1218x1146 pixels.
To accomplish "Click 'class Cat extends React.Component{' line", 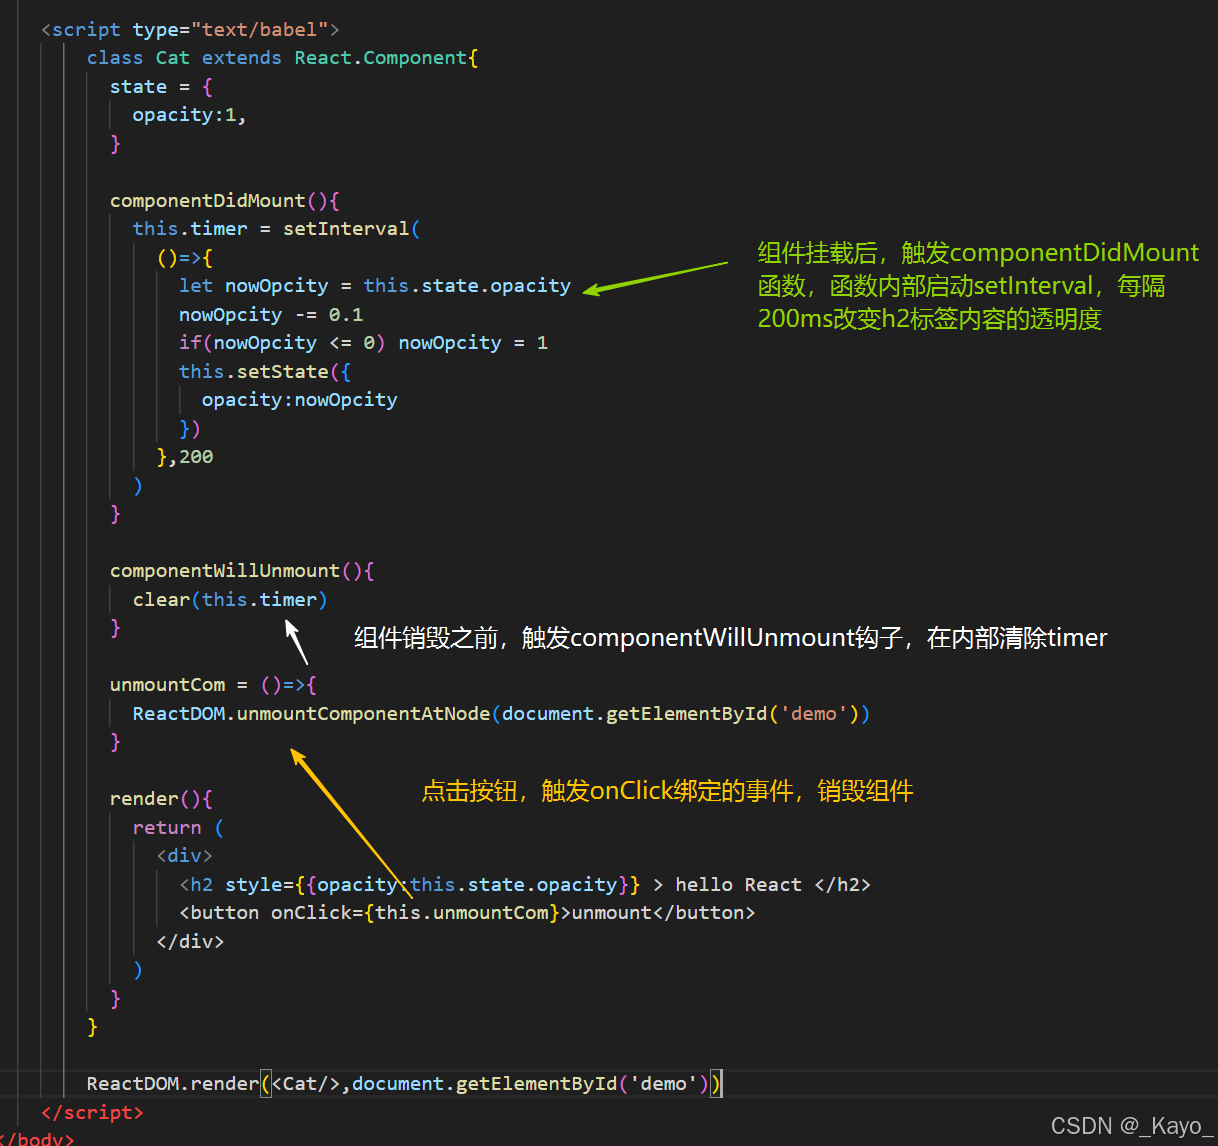I will click(282, 58).
